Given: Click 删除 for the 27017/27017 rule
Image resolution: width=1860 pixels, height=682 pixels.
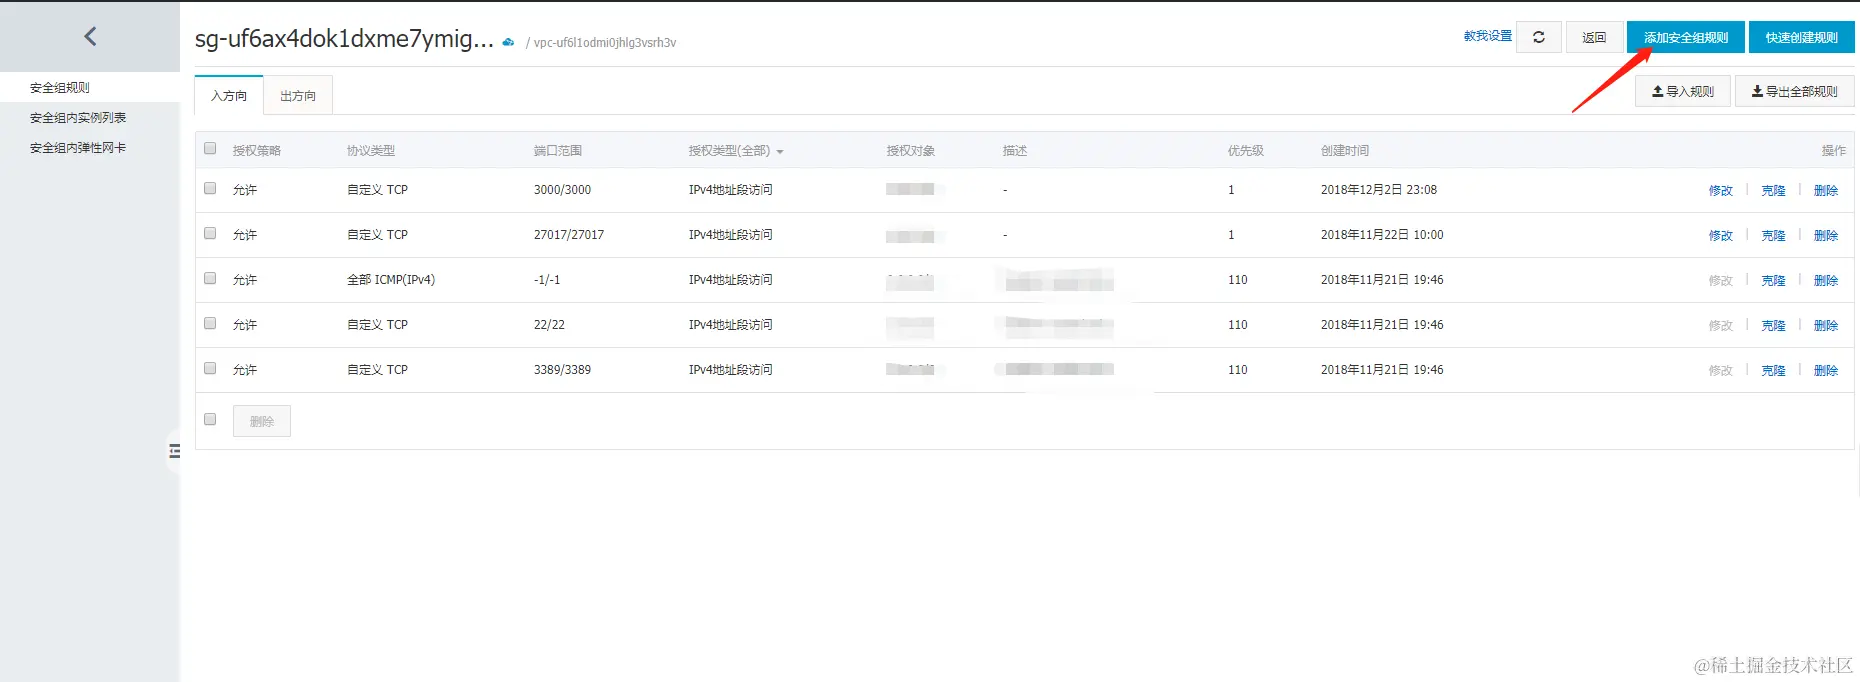Looking at the screenshot, I should pyautogui.click(x=1826, y=235).
